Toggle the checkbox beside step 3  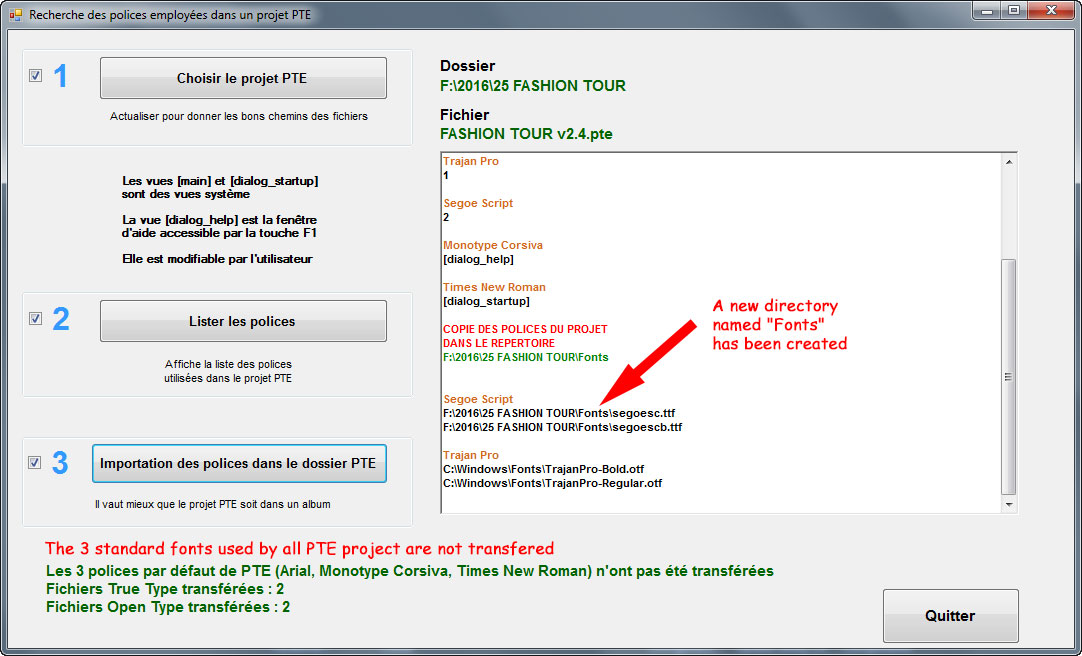click(x=35, y=463)
